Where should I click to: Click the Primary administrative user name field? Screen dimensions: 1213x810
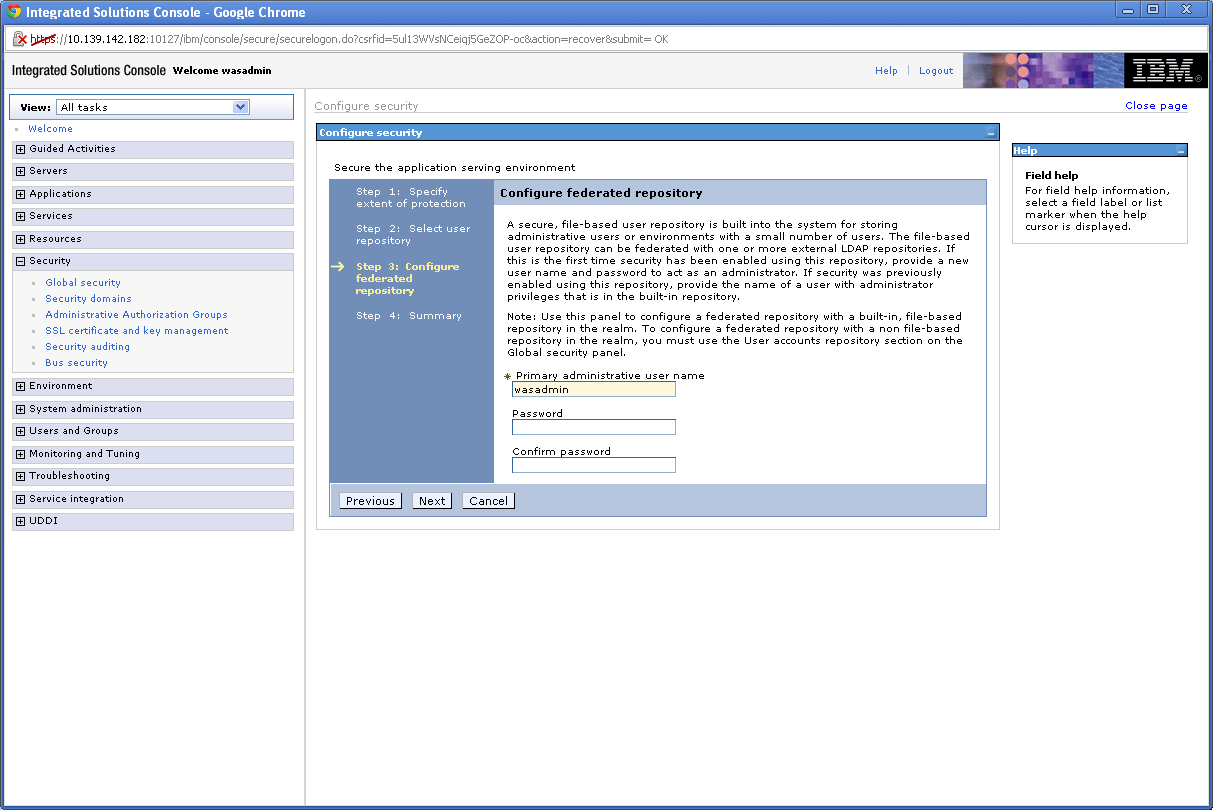(x=594, y=389)
